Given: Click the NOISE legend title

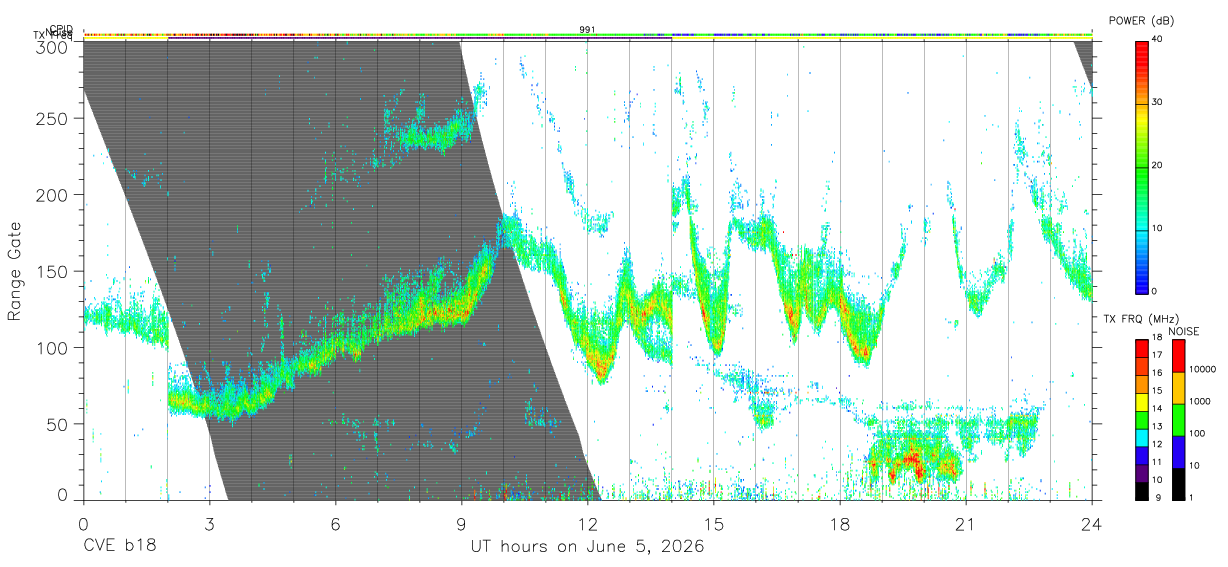Looking at the screenshot, I should click(1183, 331).
